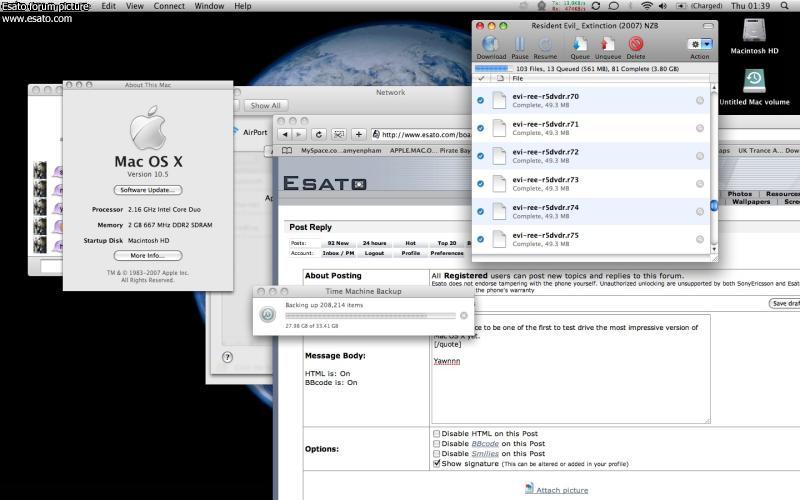Open the bookmarks book icon in Safari
Screen dimensions: 800x500
point(287,151)
